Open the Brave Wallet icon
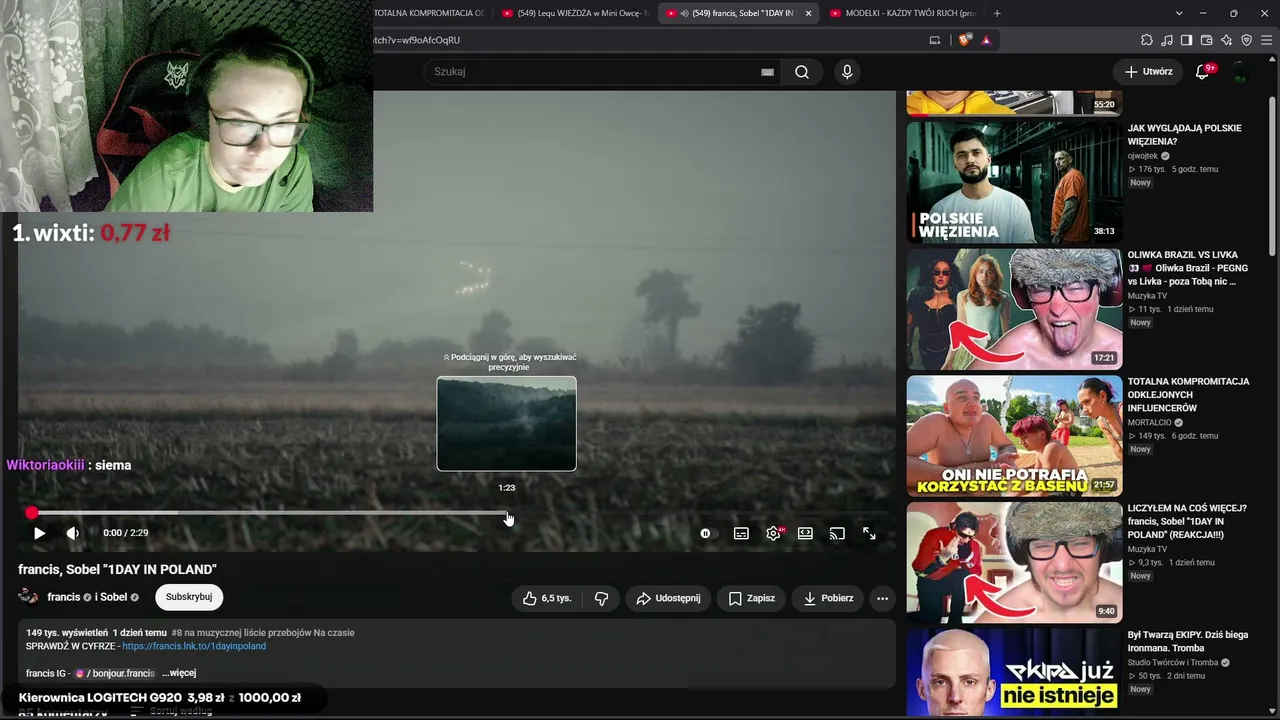Viewport: 1280px width, 720px height. point(1207,40)
